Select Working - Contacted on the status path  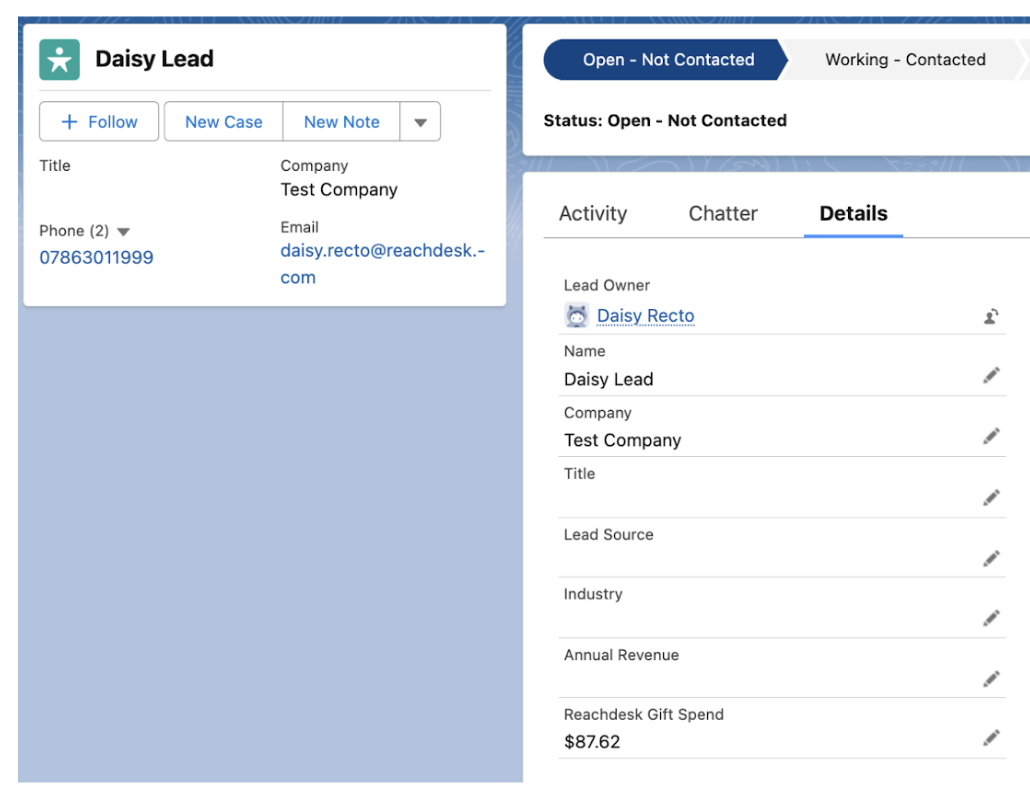click(904, 59)
